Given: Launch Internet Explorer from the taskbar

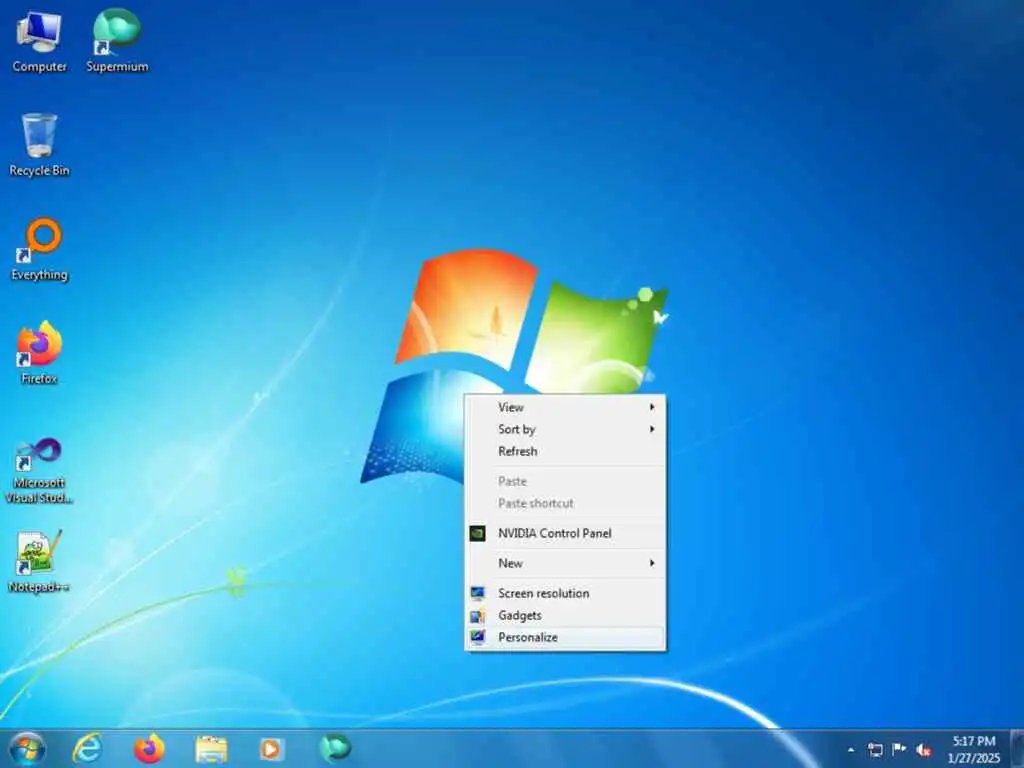Looking at the screenshot, I should click(87, 748).
